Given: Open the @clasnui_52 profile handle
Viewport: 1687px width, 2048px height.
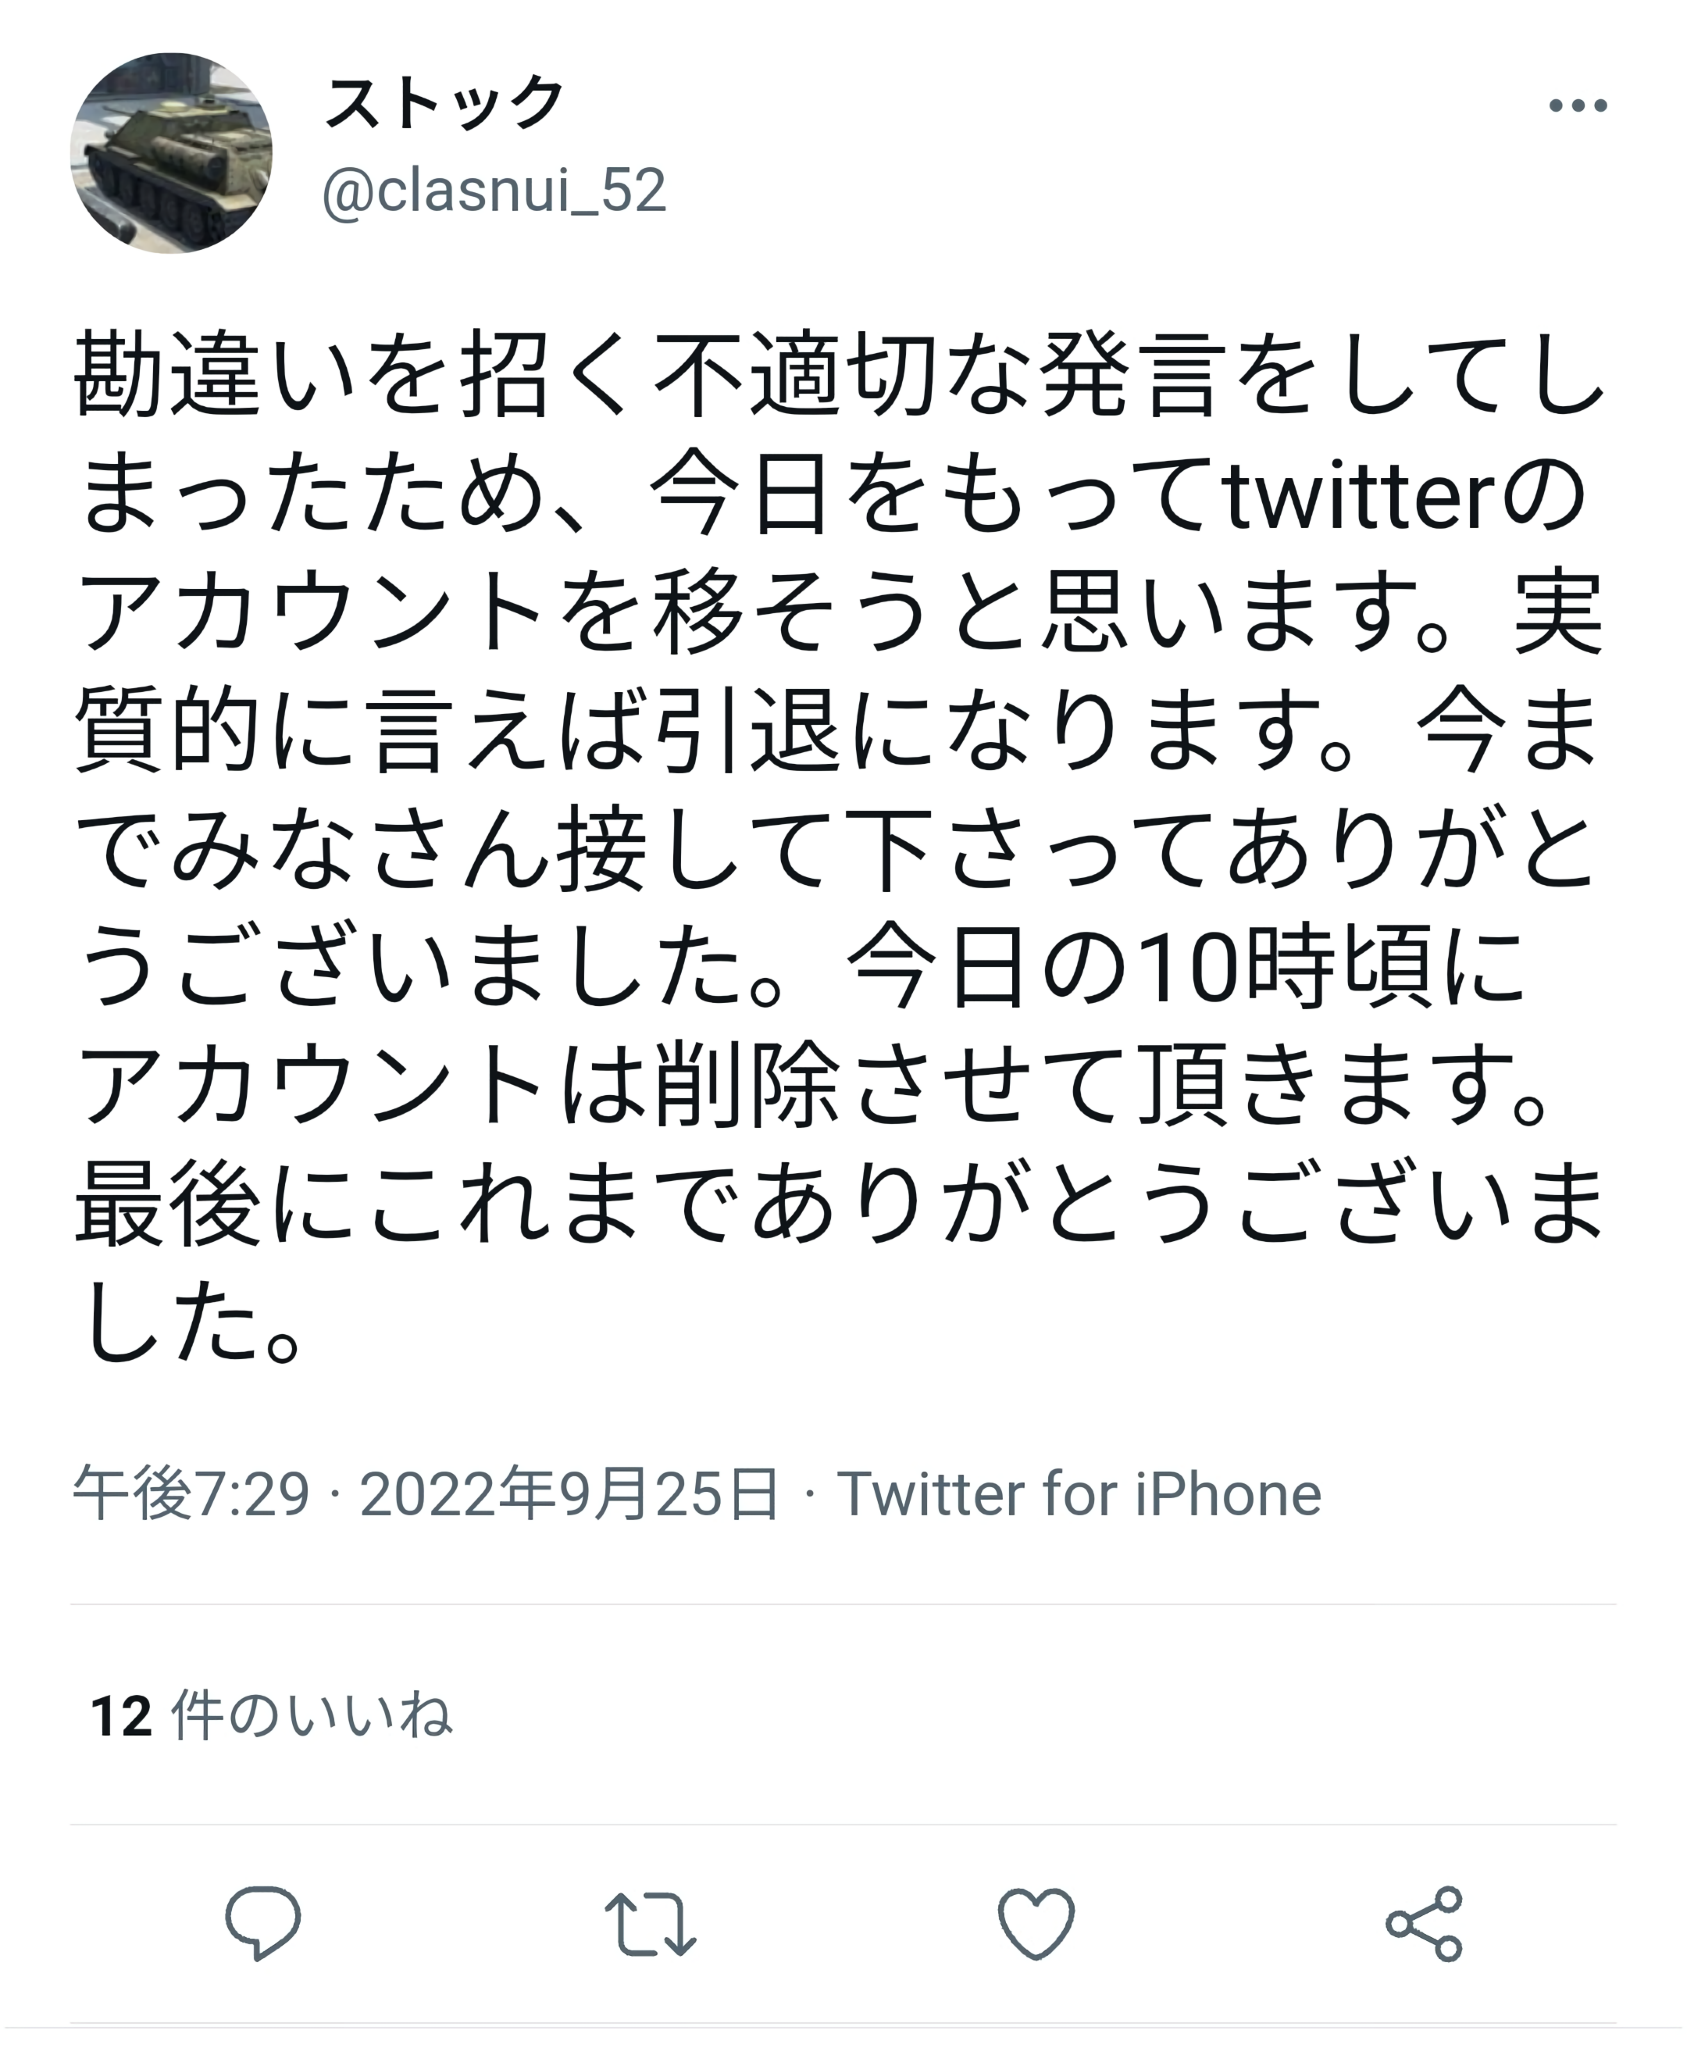Looking at the screenshot, I should pyautogui.click(x=494, y=191).
